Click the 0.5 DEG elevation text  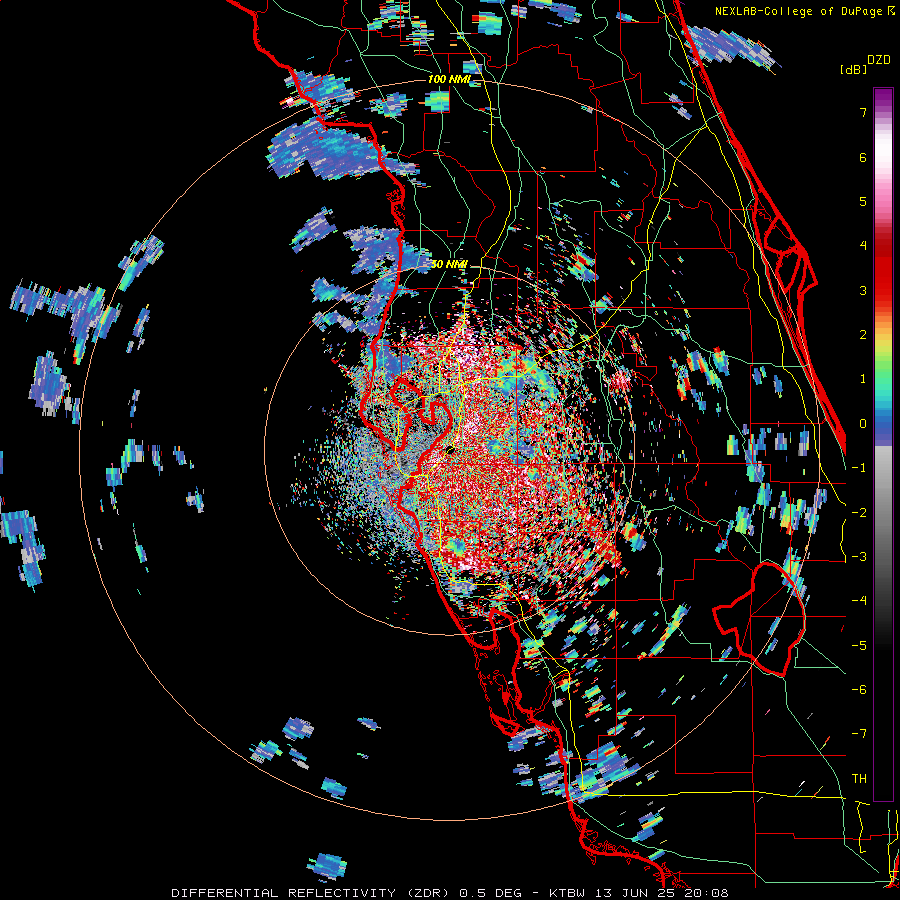pos(490,893)
